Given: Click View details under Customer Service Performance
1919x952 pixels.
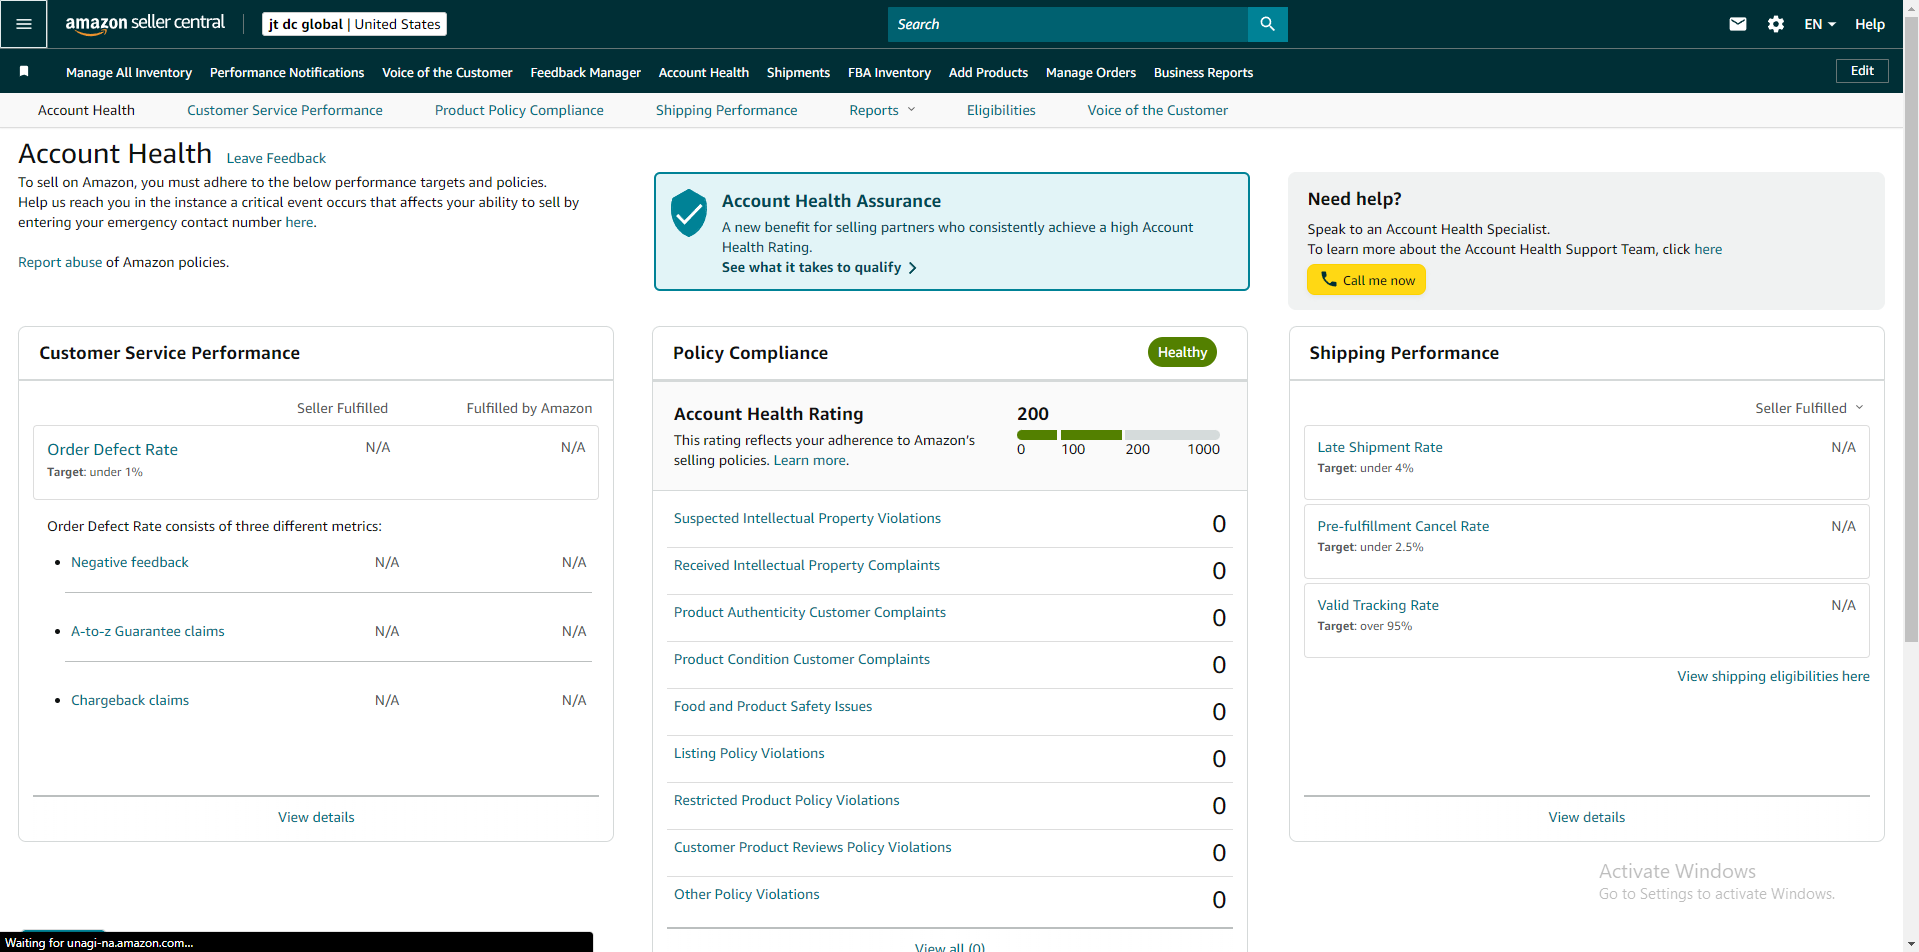Looking at the screenshot, I should [316, 817].
